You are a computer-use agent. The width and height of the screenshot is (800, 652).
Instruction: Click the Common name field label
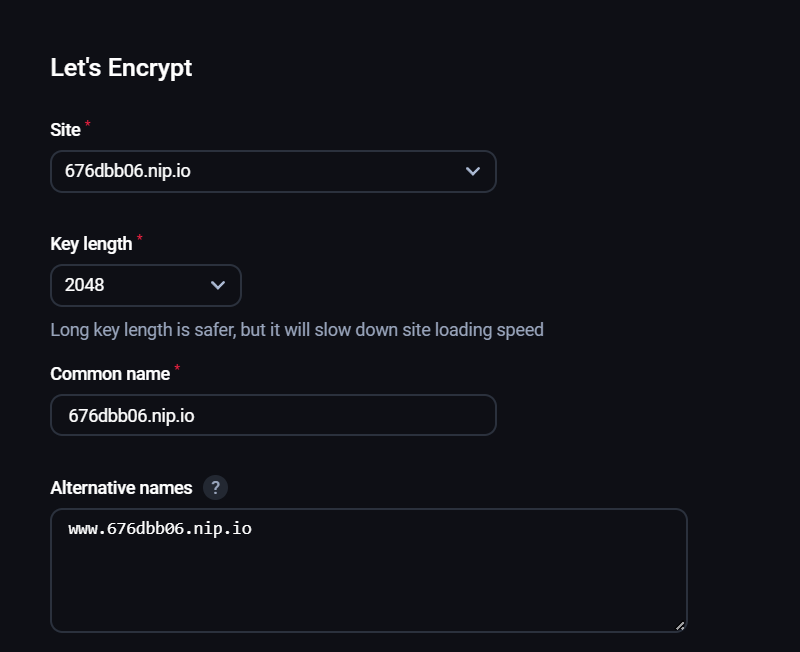[x=110, y=374]
